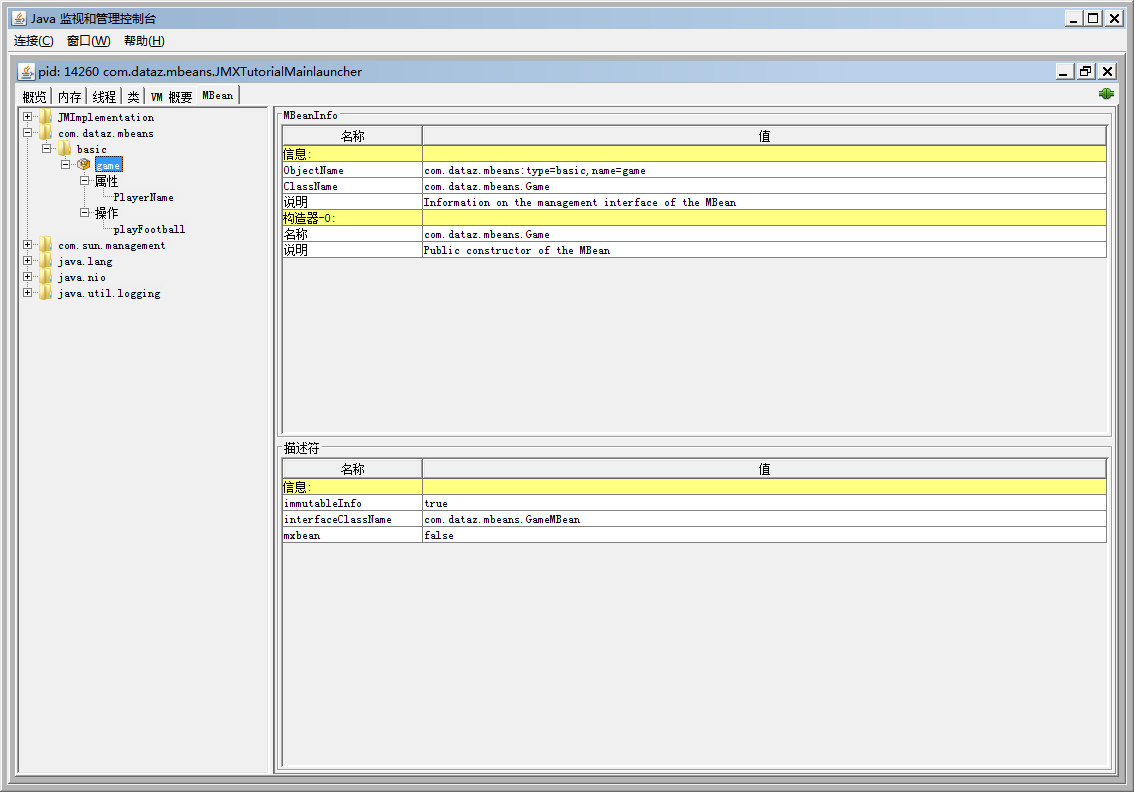Expand the JMImplementation tree node
Image resolution: width=1134 pixels, height=792 pixels.
25,117
